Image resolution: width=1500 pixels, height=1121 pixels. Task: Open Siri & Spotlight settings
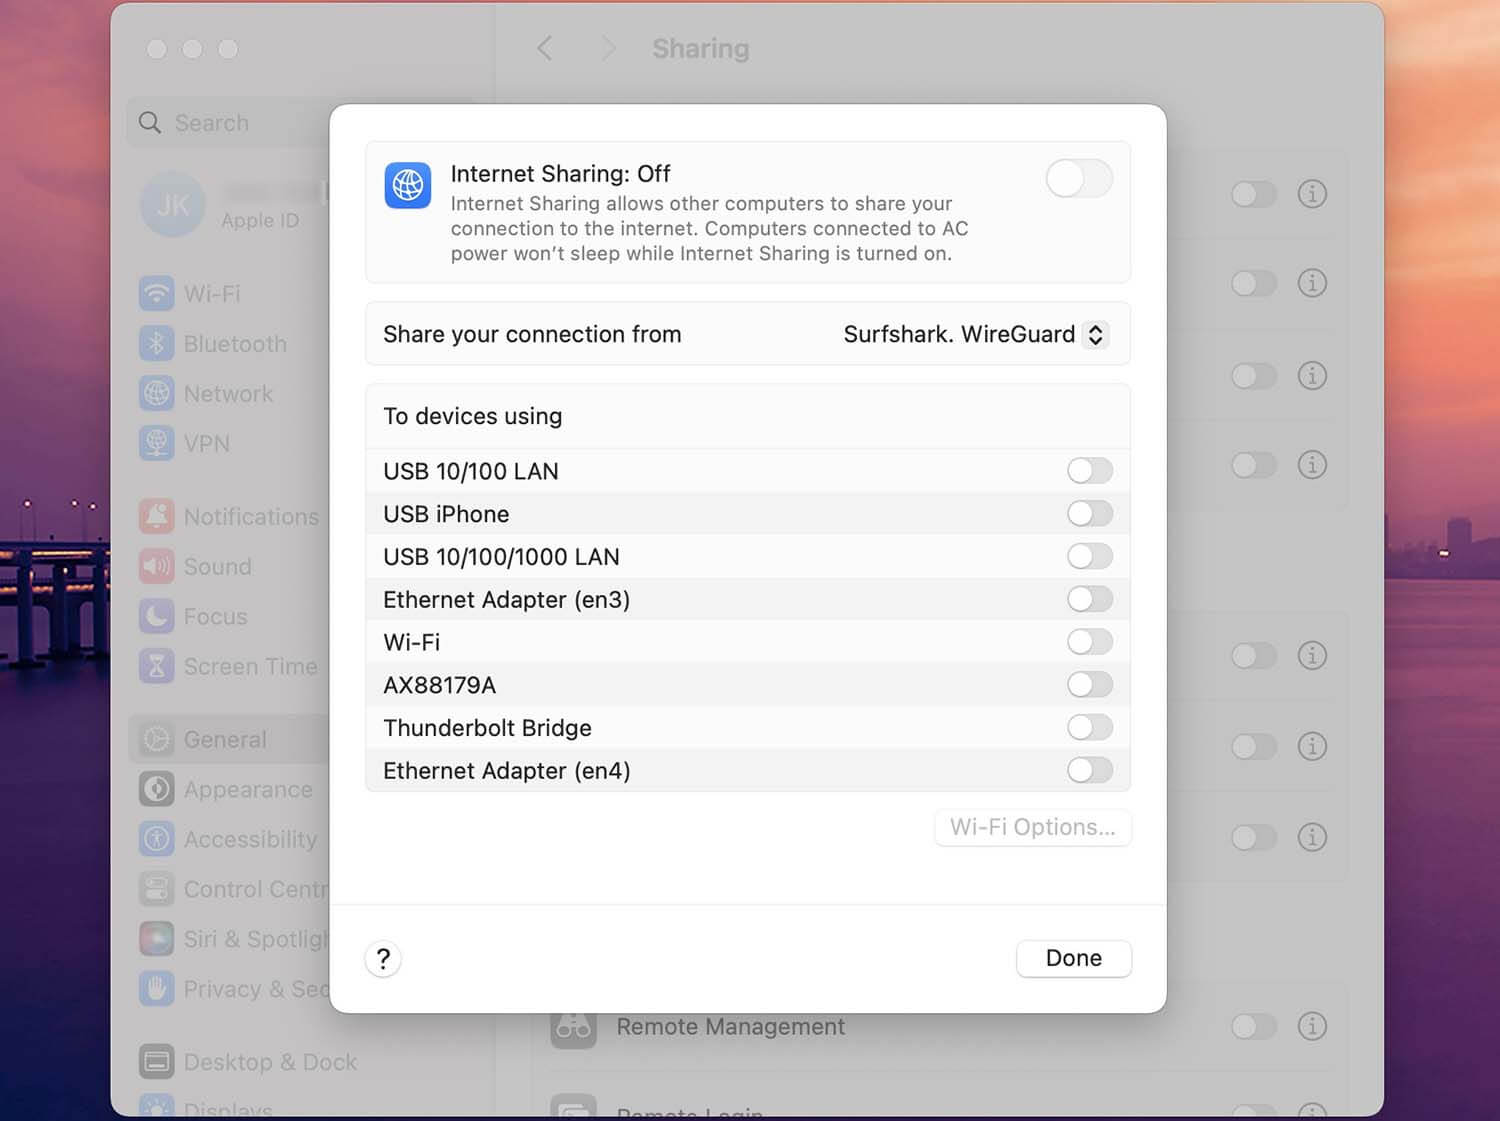point(250,938)
